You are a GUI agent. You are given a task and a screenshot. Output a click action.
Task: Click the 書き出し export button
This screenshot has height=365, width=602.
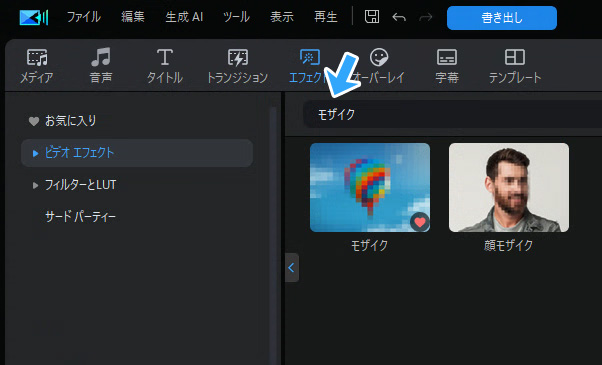502,18
